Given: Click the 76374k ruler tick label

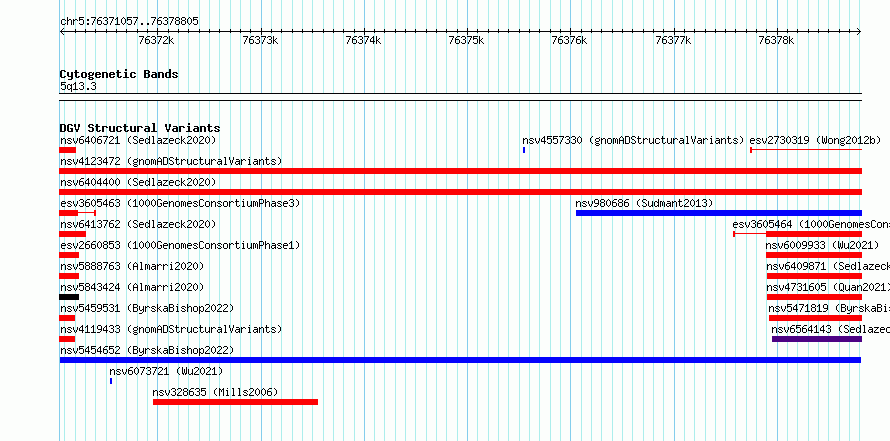Looking at the screenshot, I should 363,40.
